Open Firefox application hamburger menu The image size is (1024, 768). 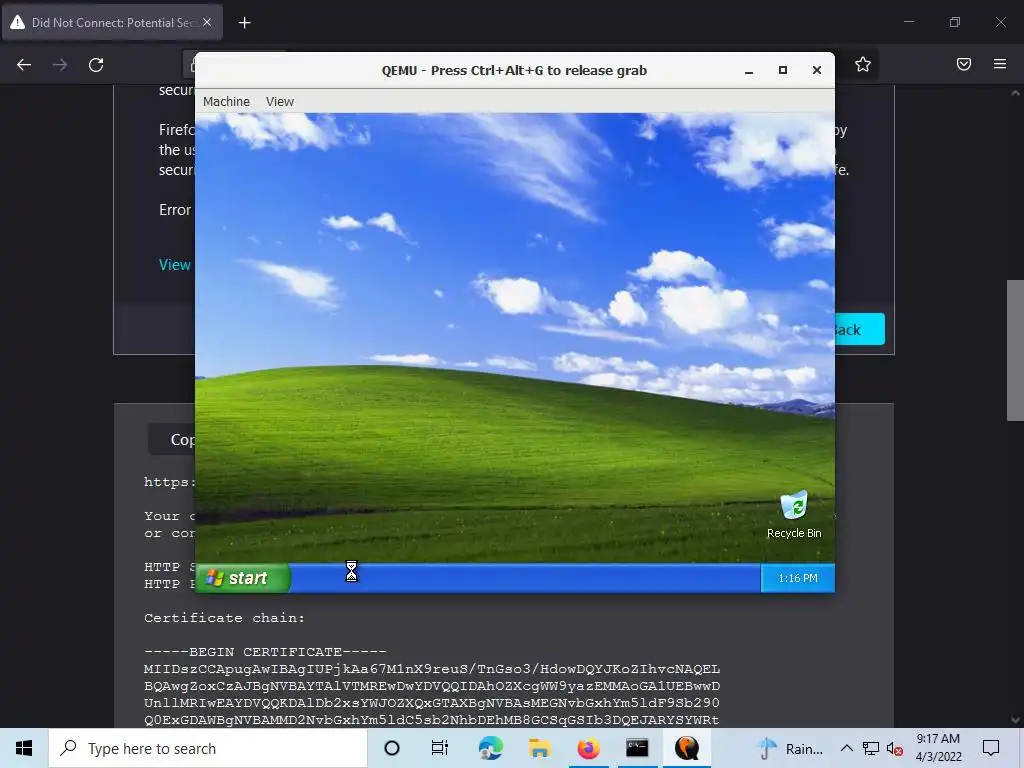[1000, 64]
